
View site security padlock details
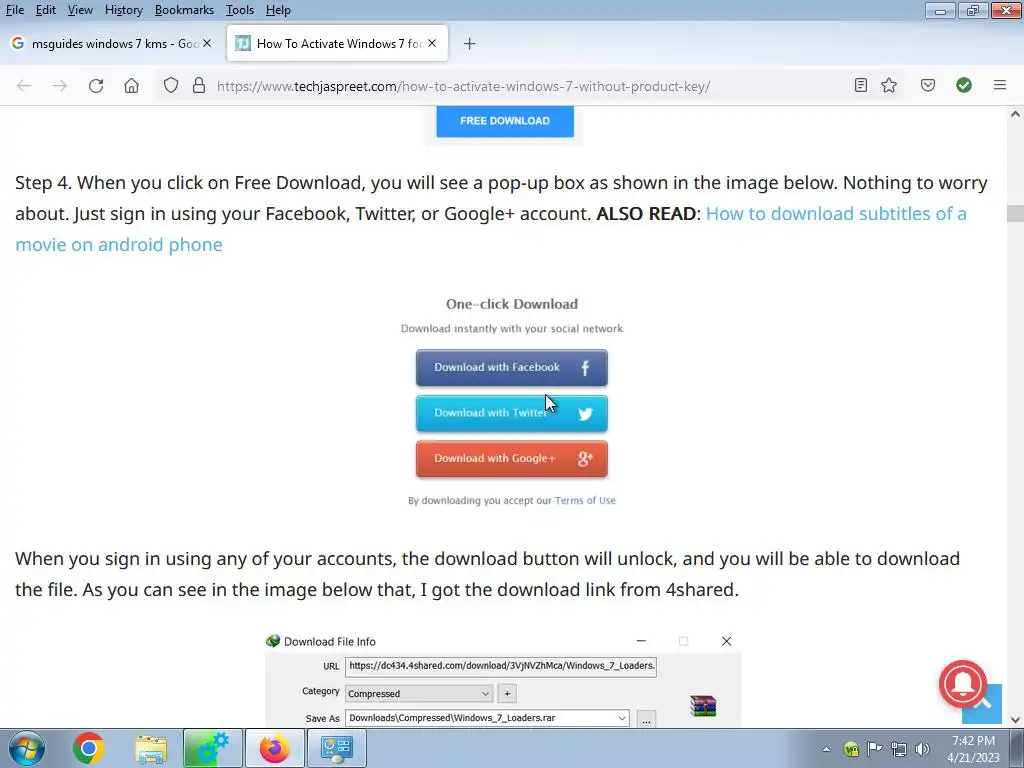[199, 86]
